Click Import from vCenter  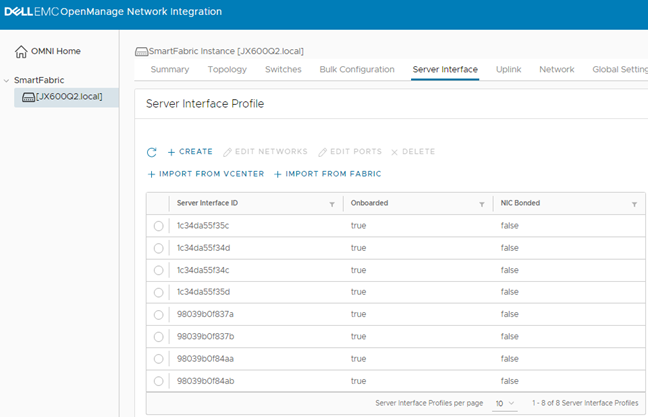coord(205,174)
